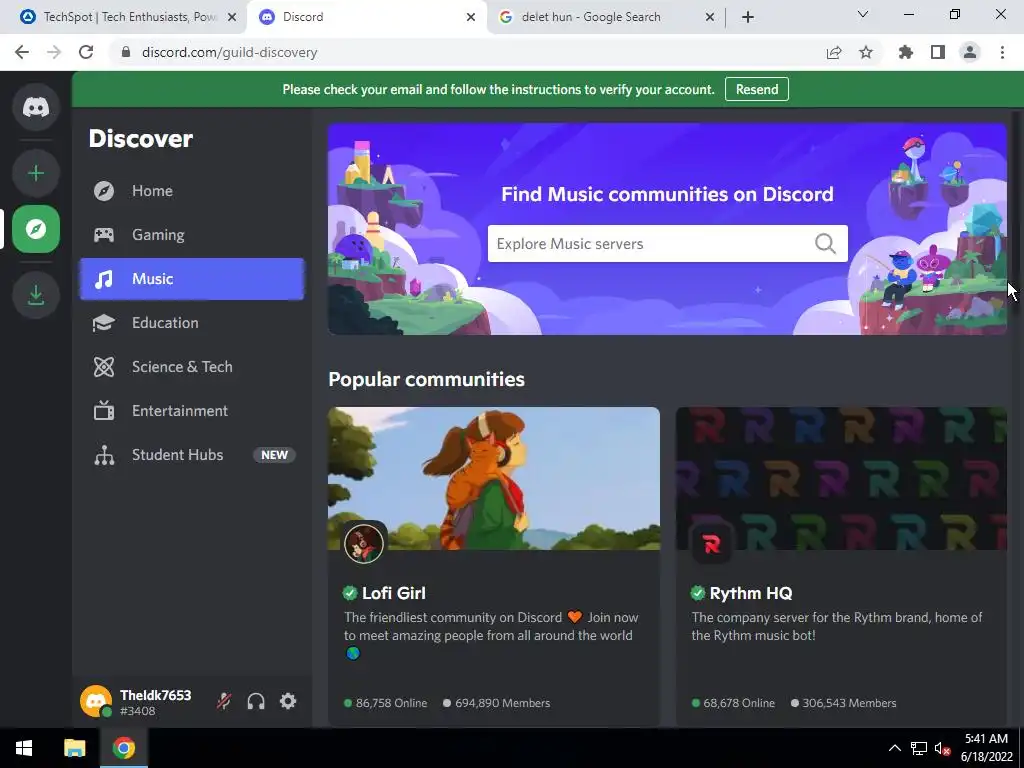This screenshot has height=768, width=1024.
Task: Open the Lofi Girl community card banner
Action: [494, 478]
